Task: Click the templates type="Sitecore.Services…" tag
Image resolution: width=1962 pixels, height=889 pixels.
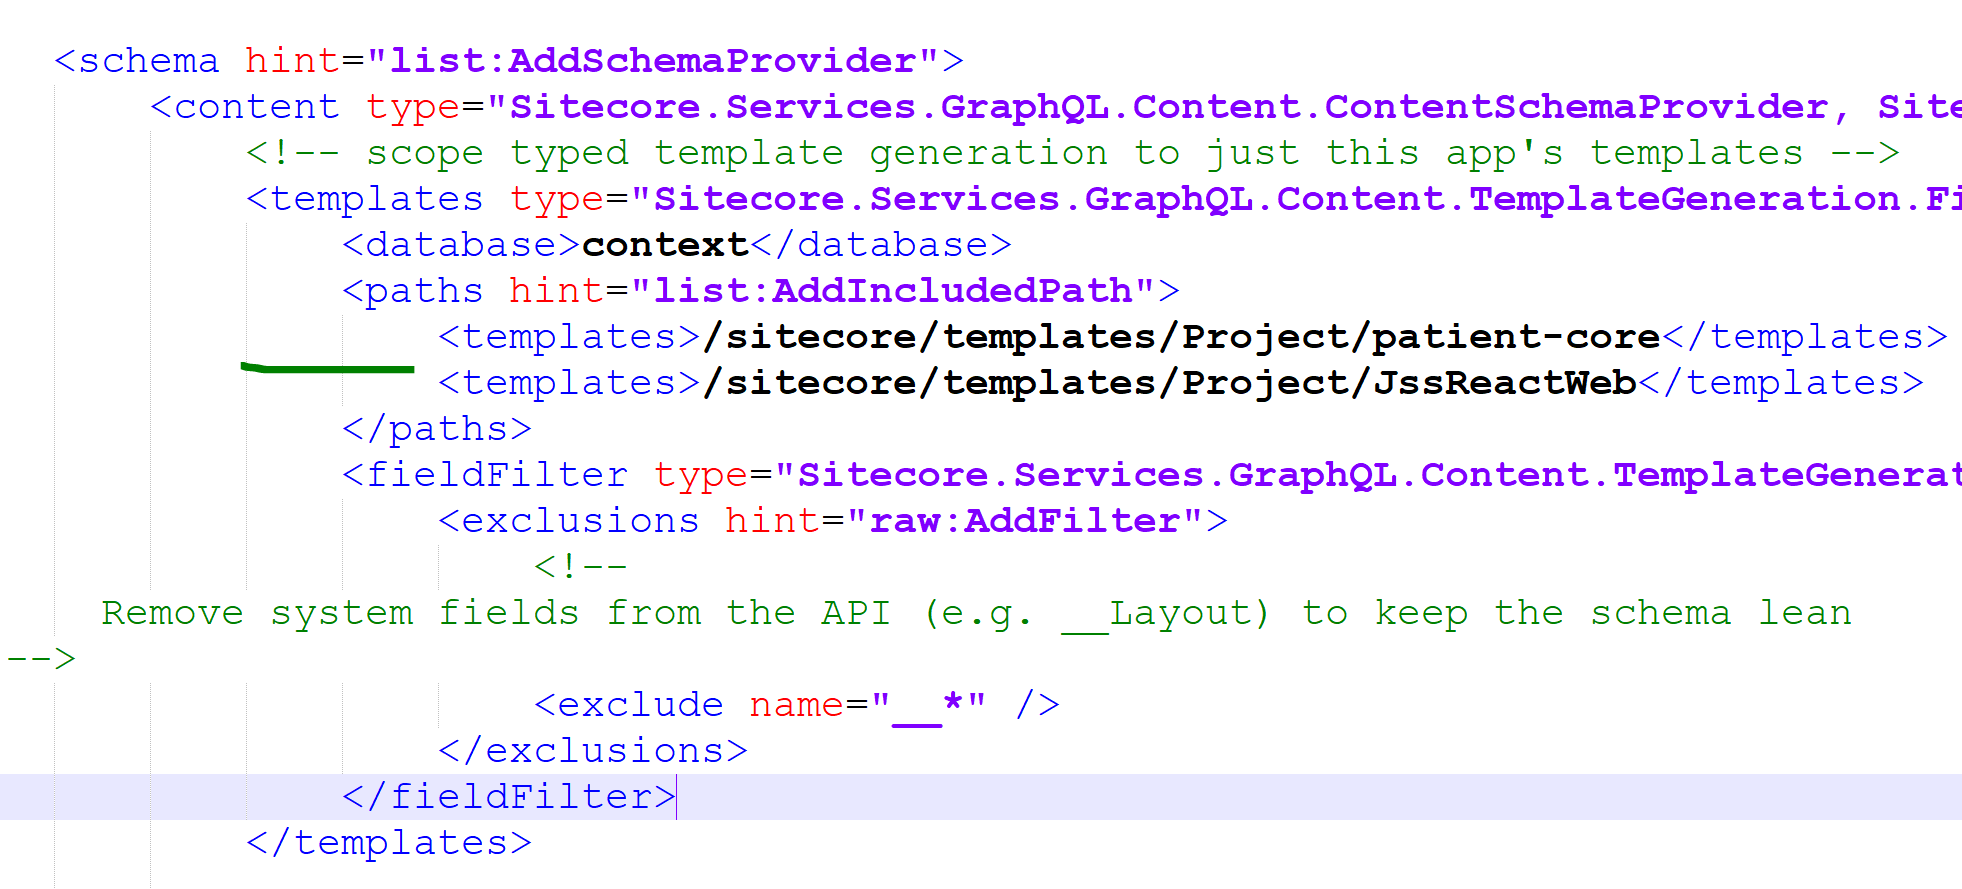Action: pyautogui.click(x=1104, y=199)
